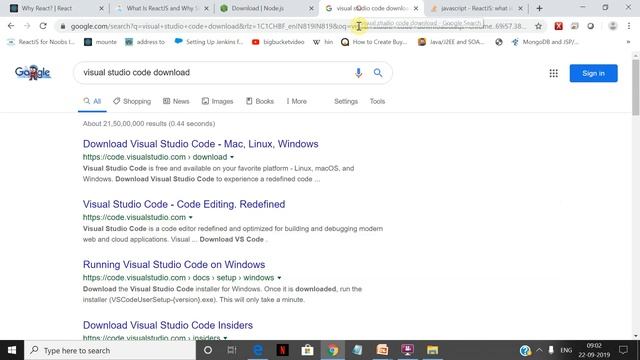The height and width of the screenshot is (360, 640).
Task: Open dropdown beside the insiders URL
Action: click(x=225, y=338)
